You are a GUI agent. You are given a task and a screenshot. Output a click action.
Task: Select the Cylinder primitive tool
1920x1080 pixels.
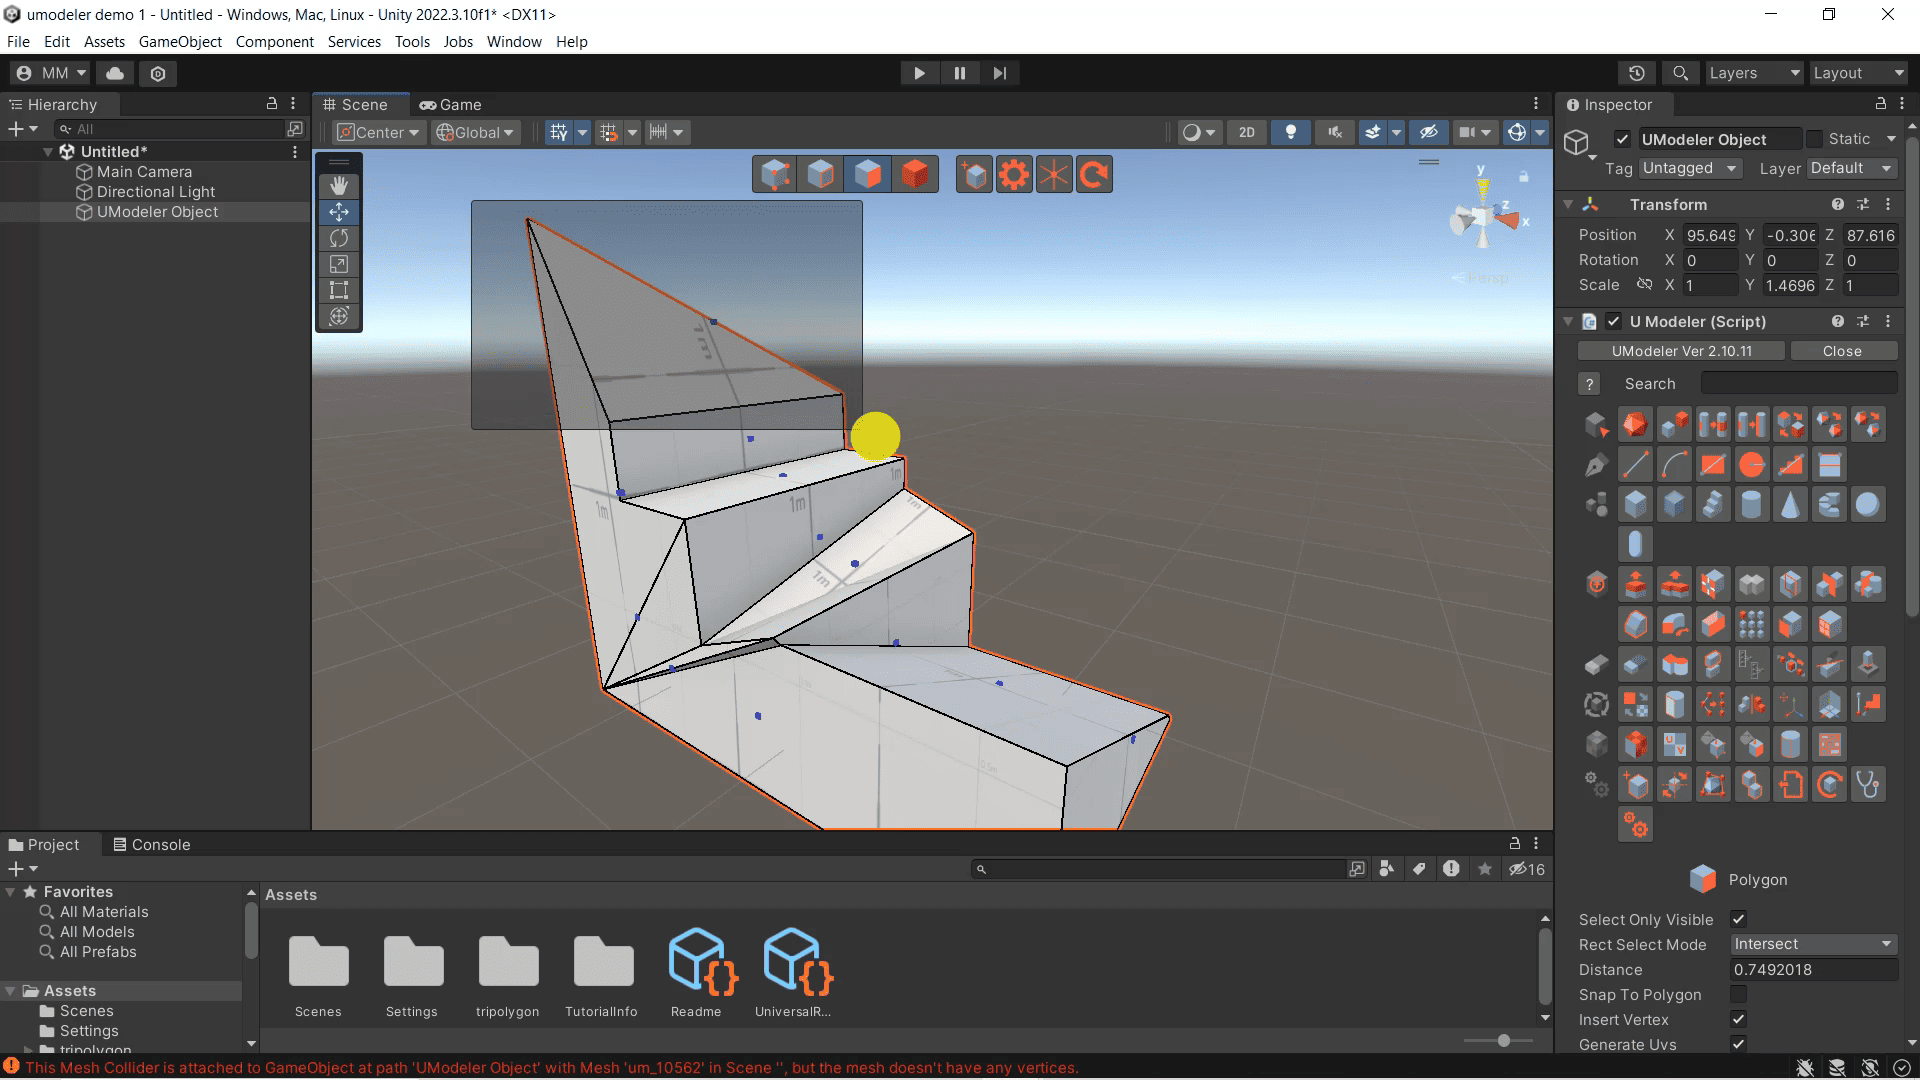pos(1751,504)
